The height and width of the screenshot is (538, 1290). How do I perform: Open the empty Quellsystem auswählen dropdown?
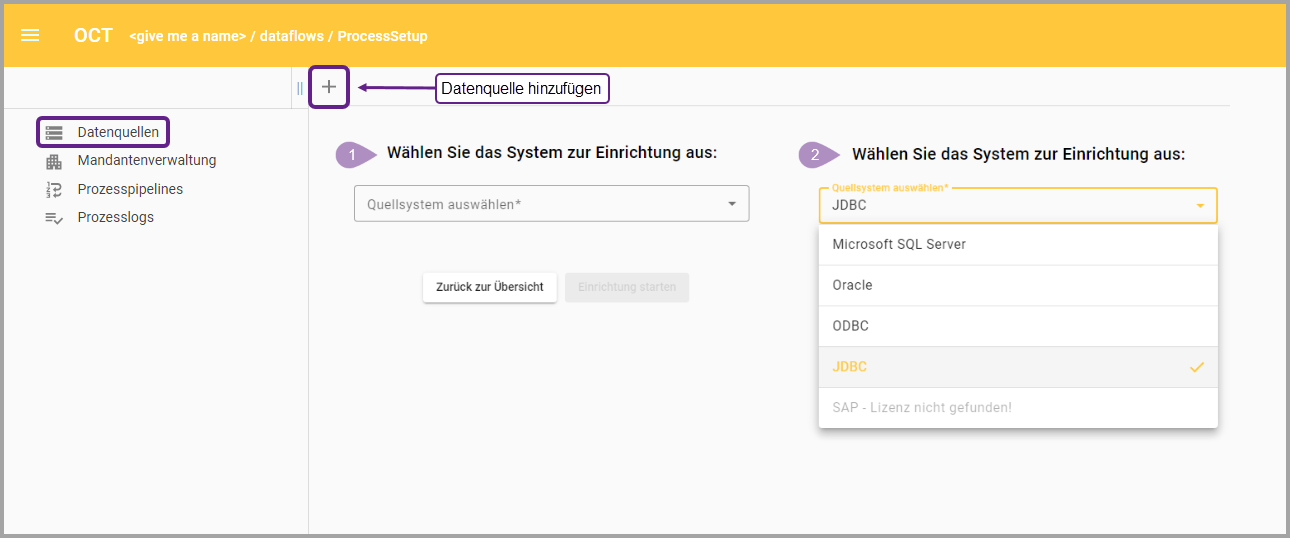(550, 204)
